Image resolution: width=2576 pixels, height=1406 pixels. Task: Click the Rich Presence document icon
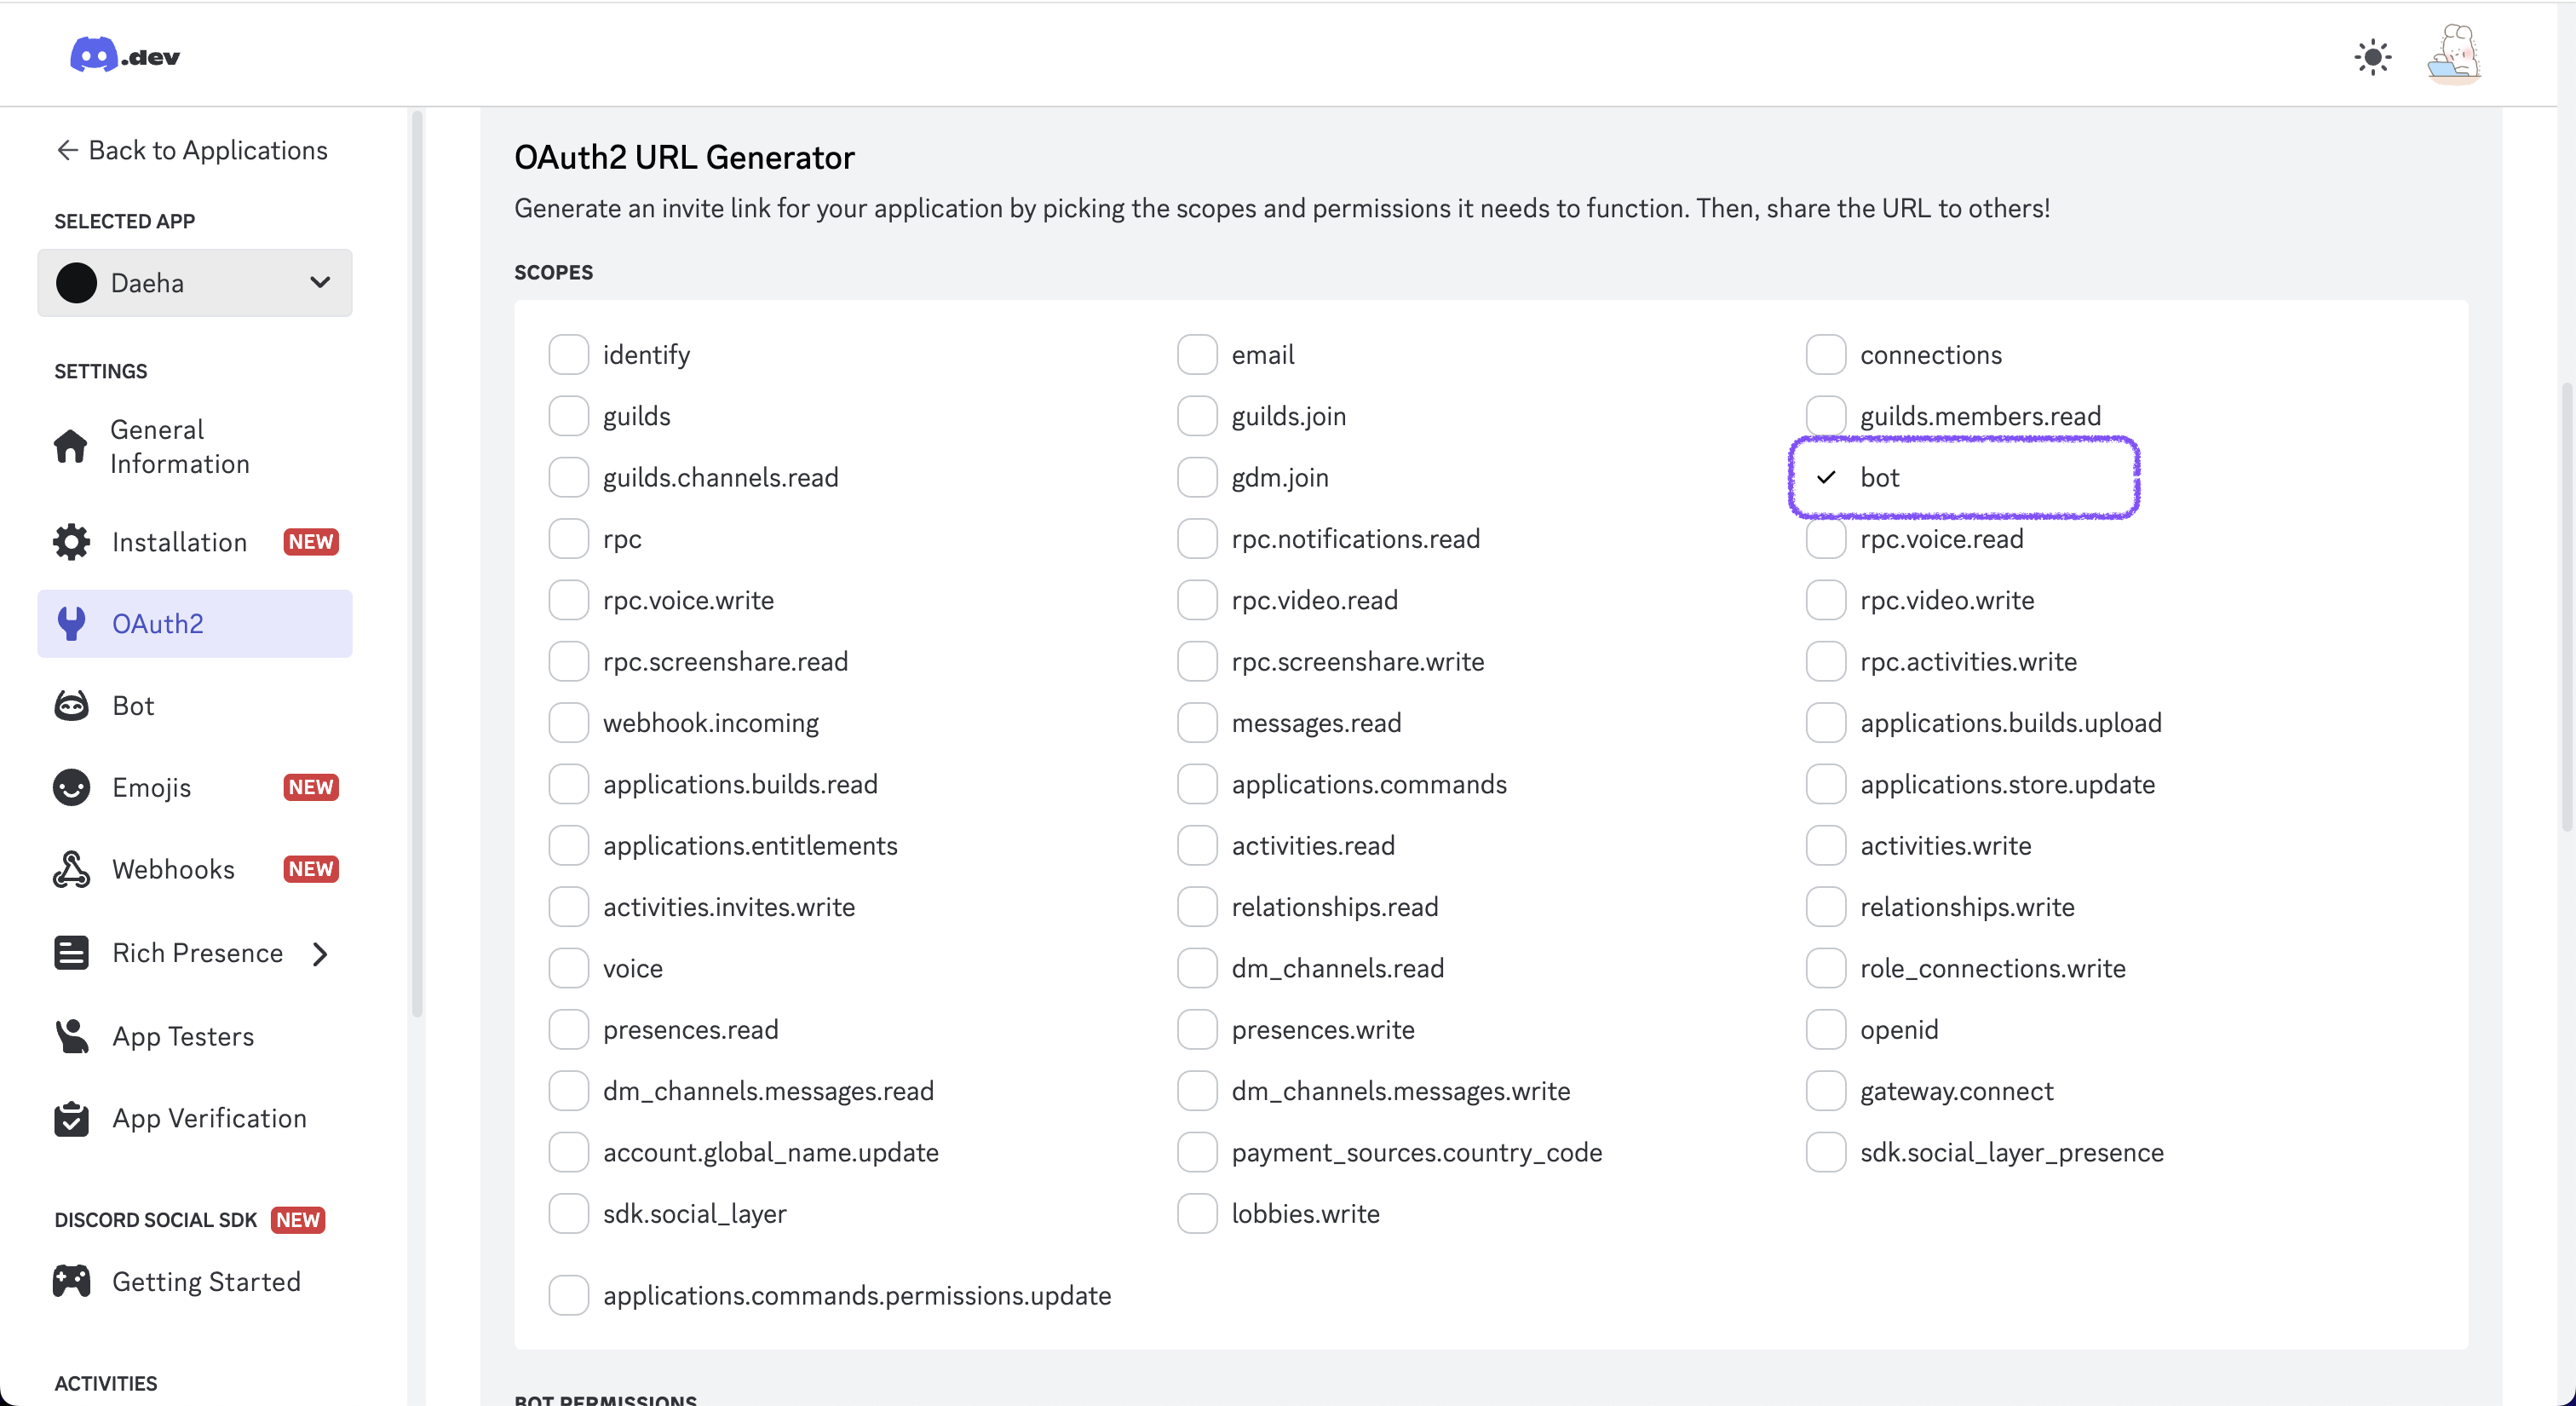click(71, 953)
